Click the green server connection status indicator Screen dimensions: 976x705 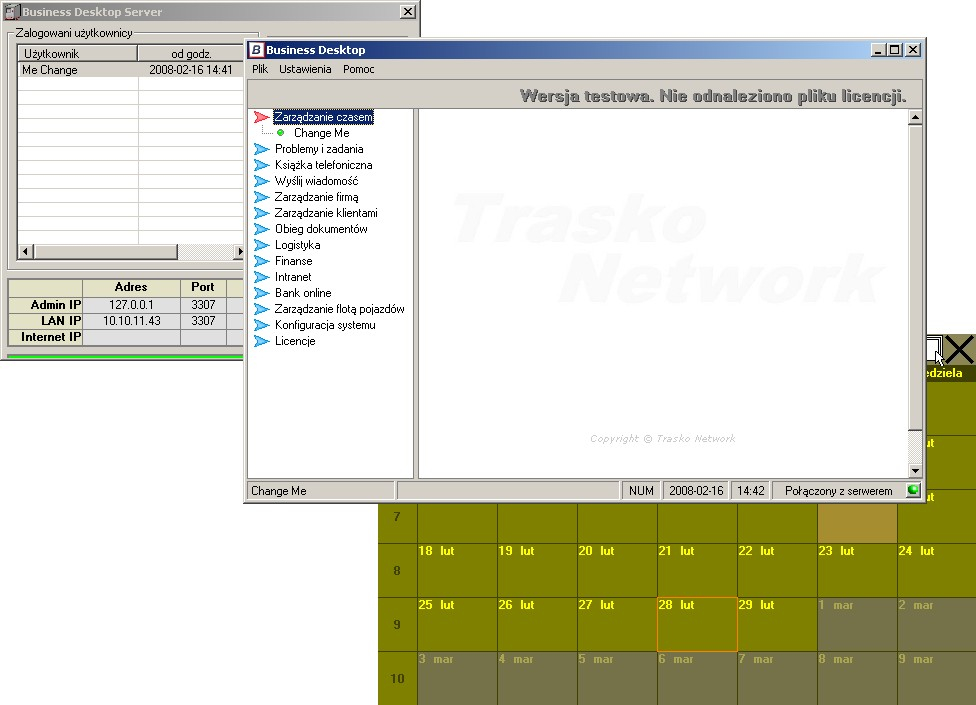click(913, 490)
